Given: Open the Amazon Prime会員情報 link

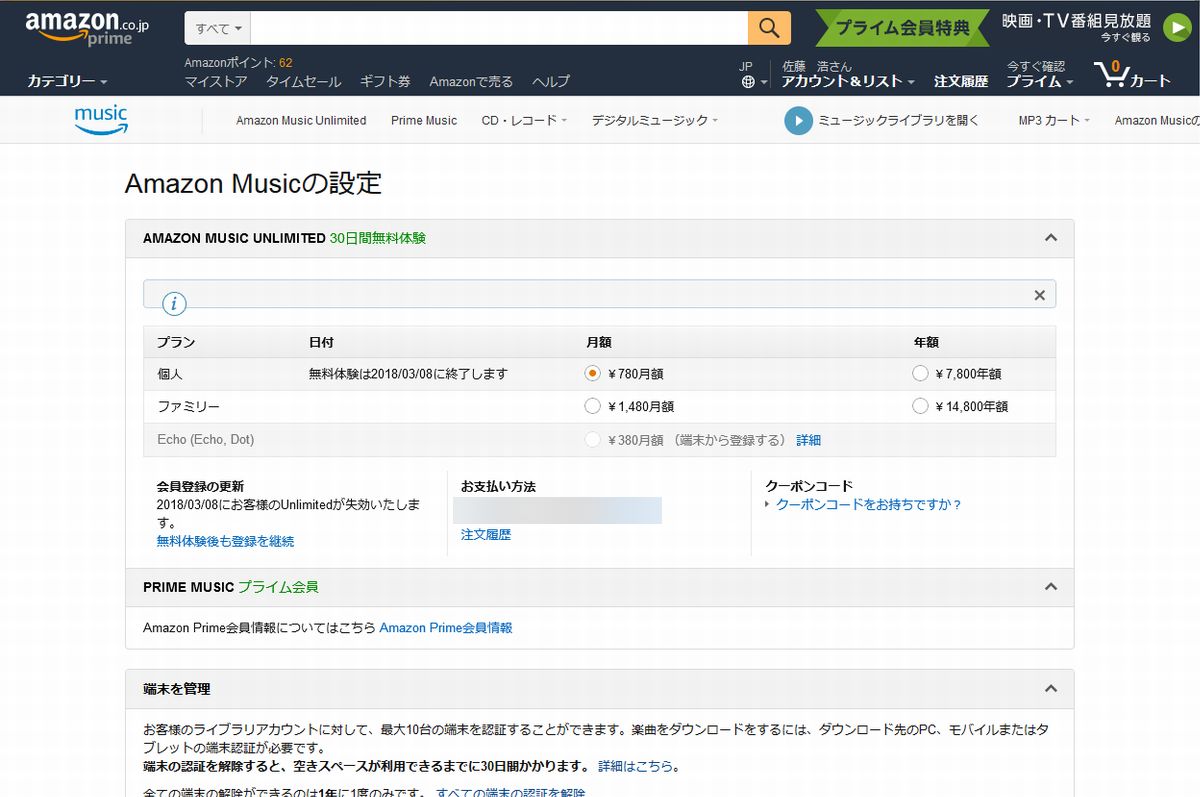Looking at the screenshot, I should tap(446, 628).
